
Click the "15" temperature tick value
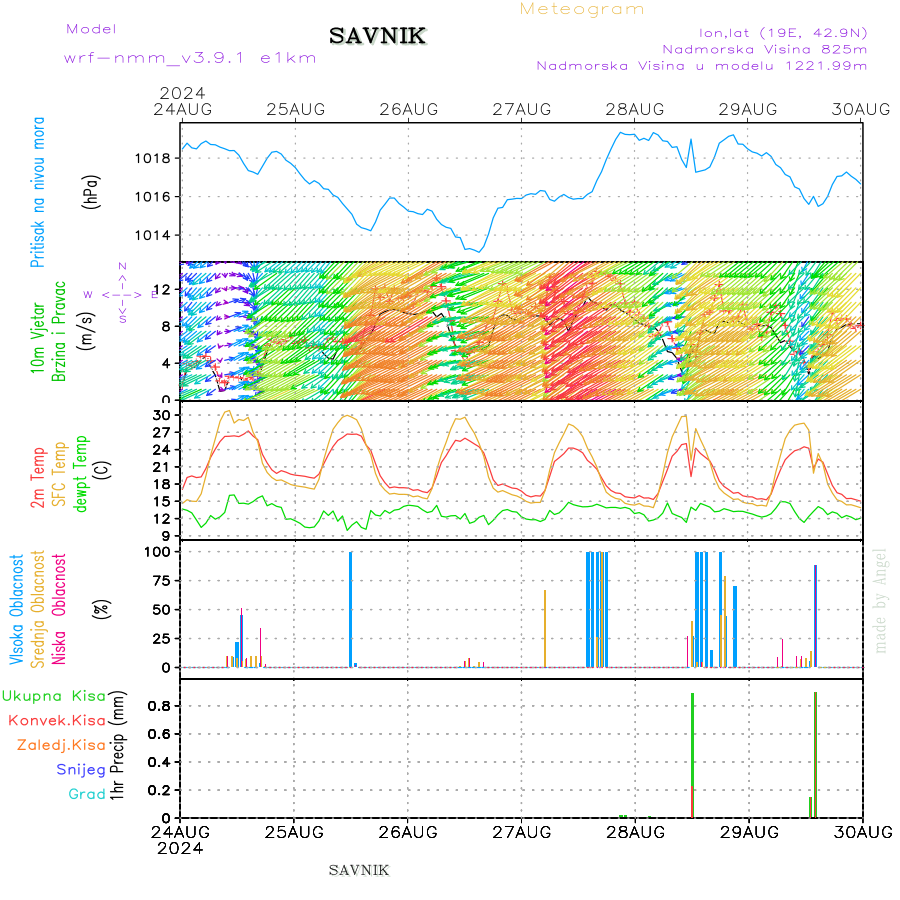161,501
